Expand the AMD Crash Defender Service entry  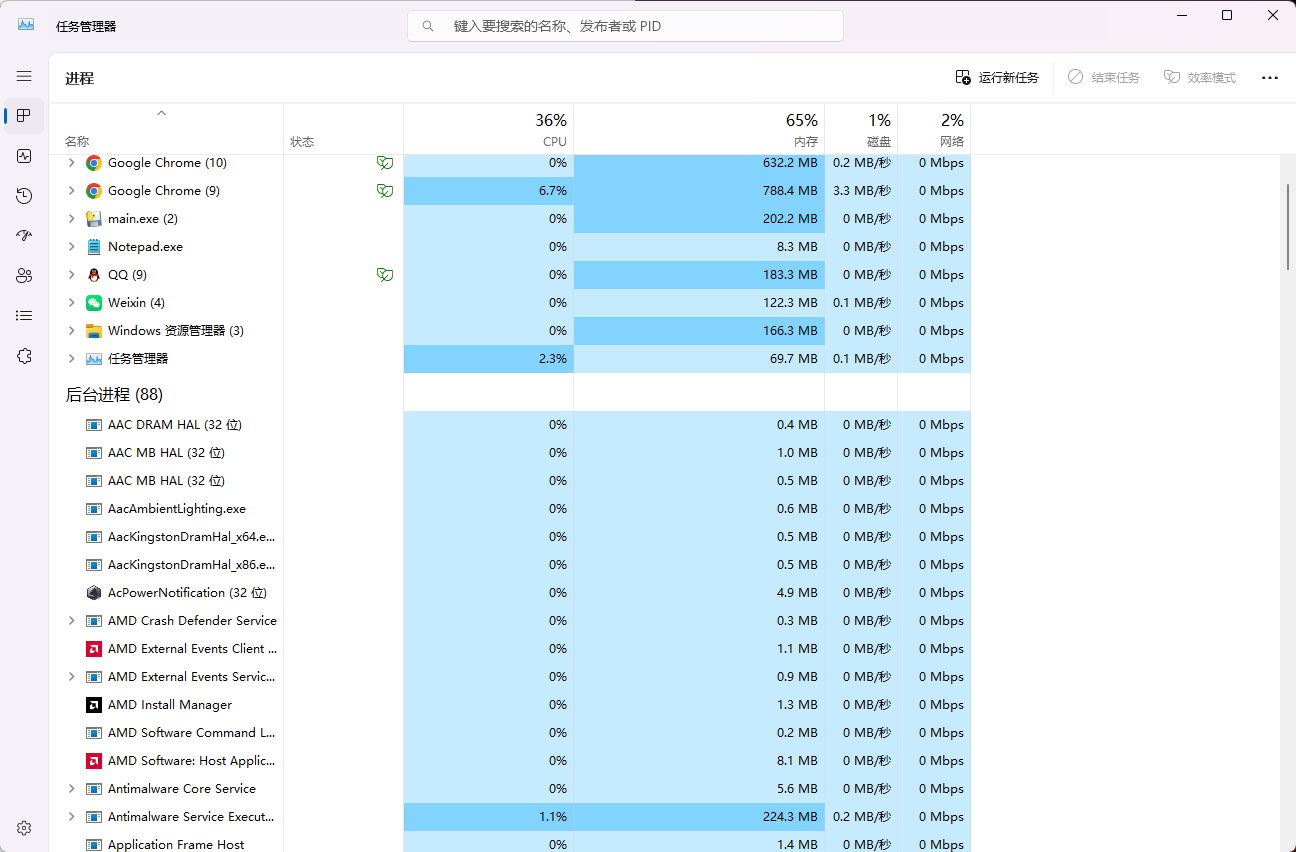(71, 621)
